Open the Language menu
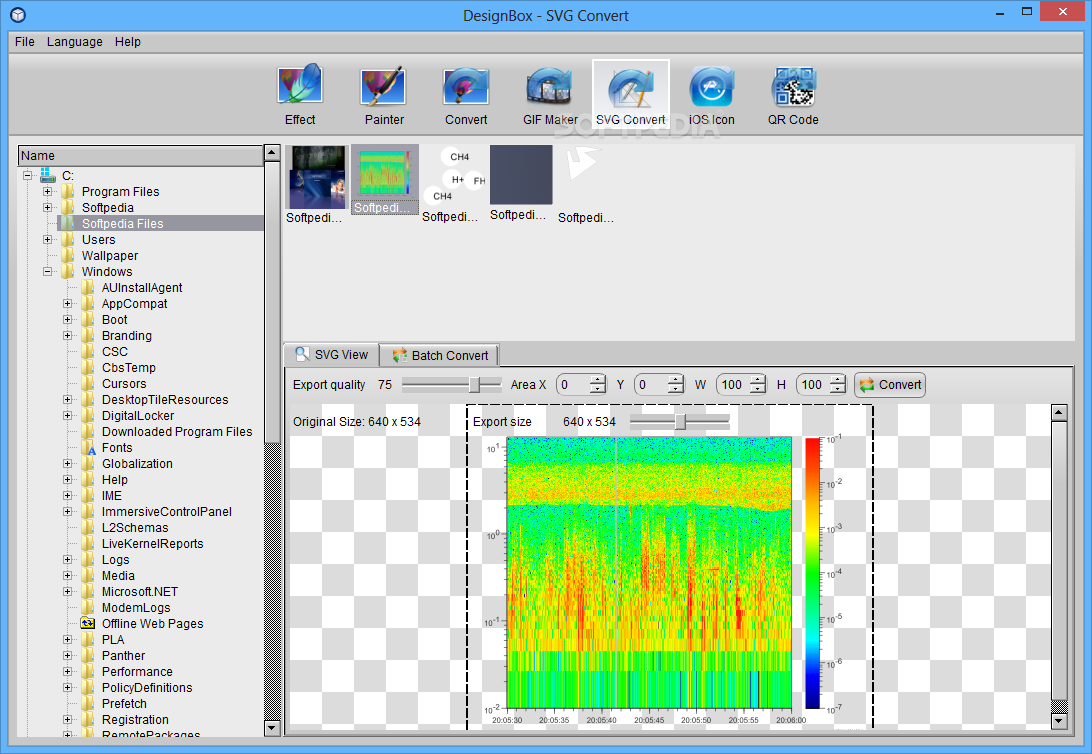The width and height of the screenshot is (1092, 754). 75,42
